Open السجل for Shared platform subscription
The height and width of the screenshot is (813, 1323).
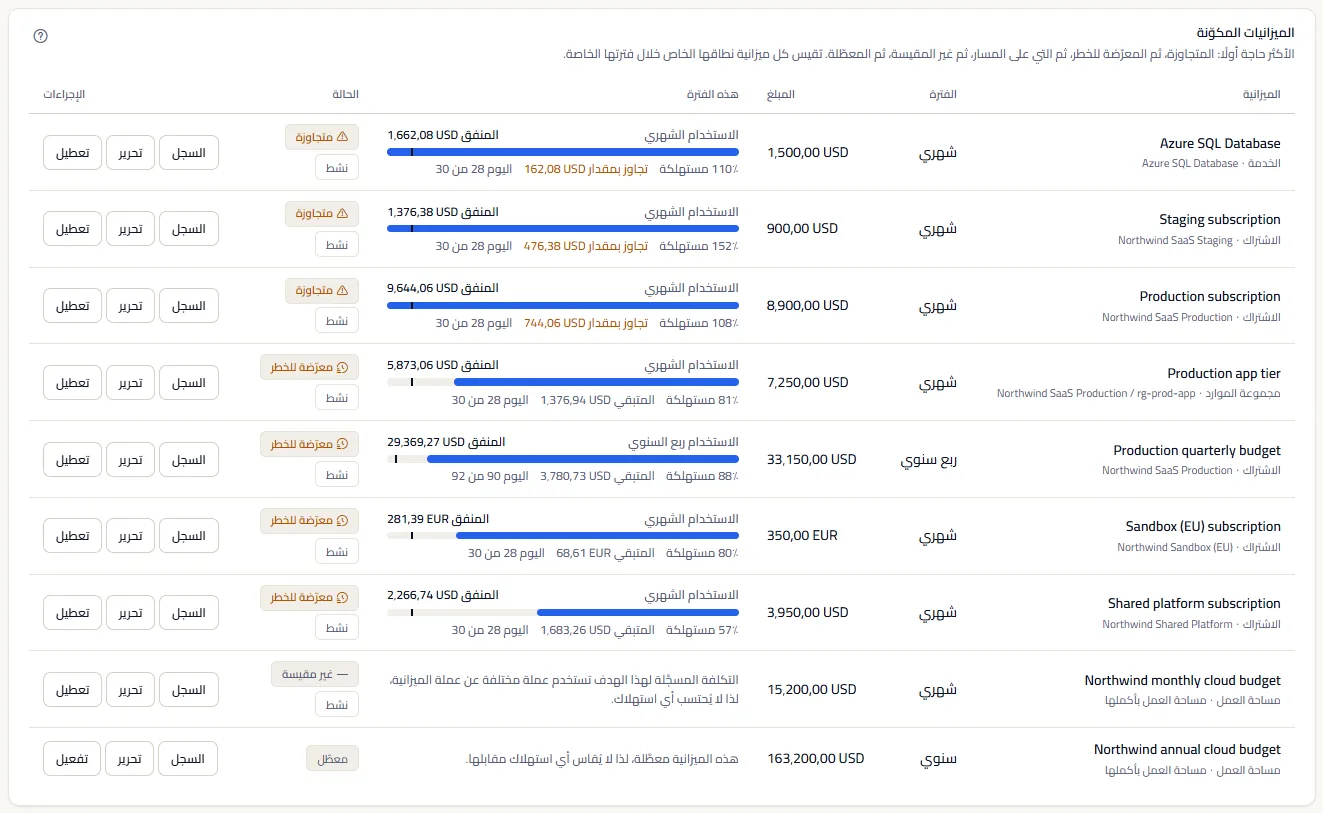pos(189,613)
